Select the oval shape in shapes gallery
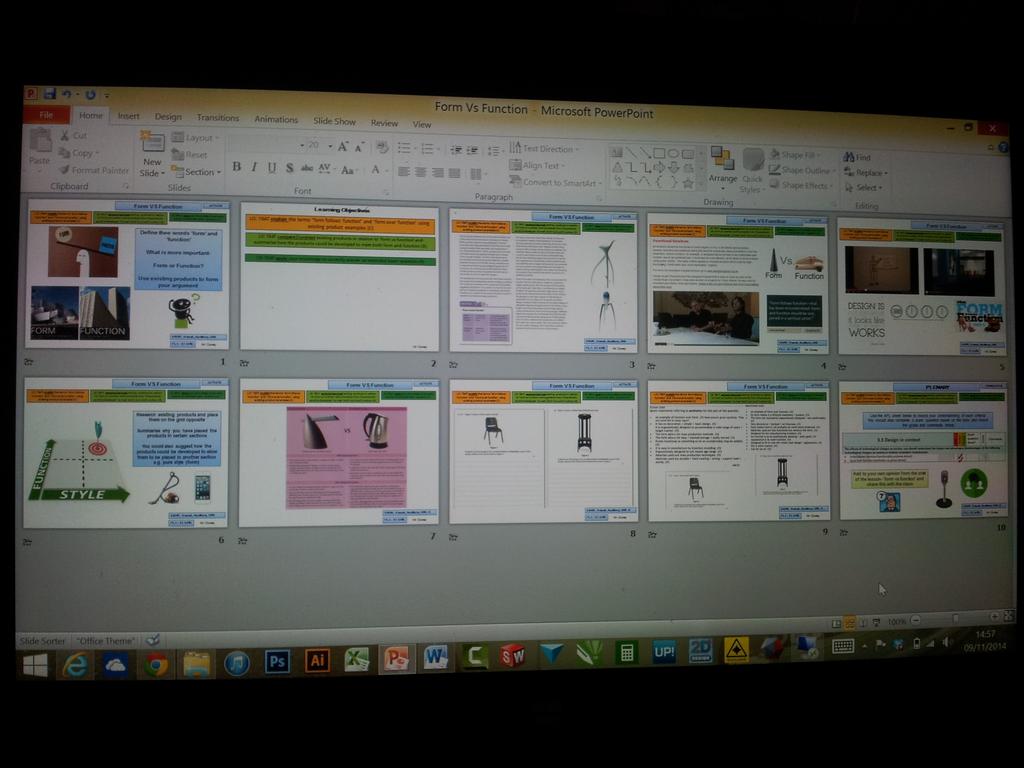This screenshot has width=1024, height=768. pos(673,153)
